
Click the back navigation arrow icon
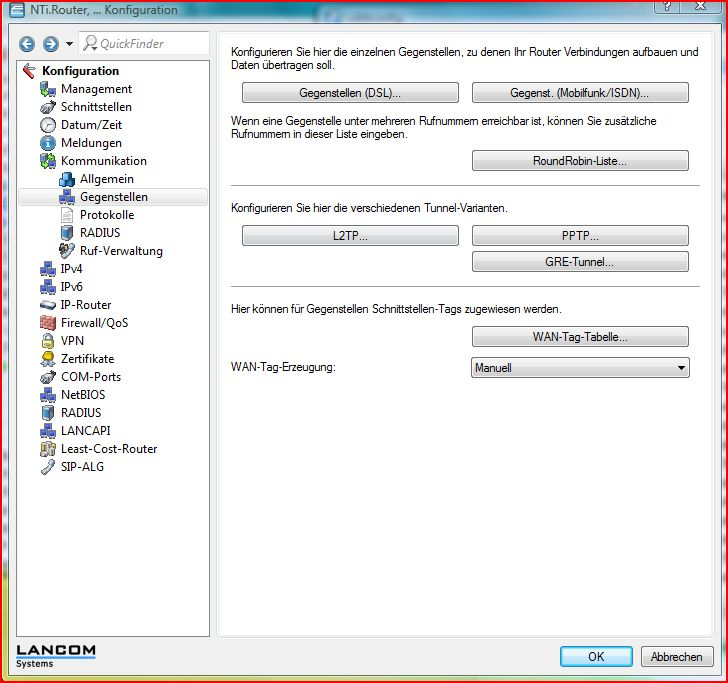coord(26,44)
